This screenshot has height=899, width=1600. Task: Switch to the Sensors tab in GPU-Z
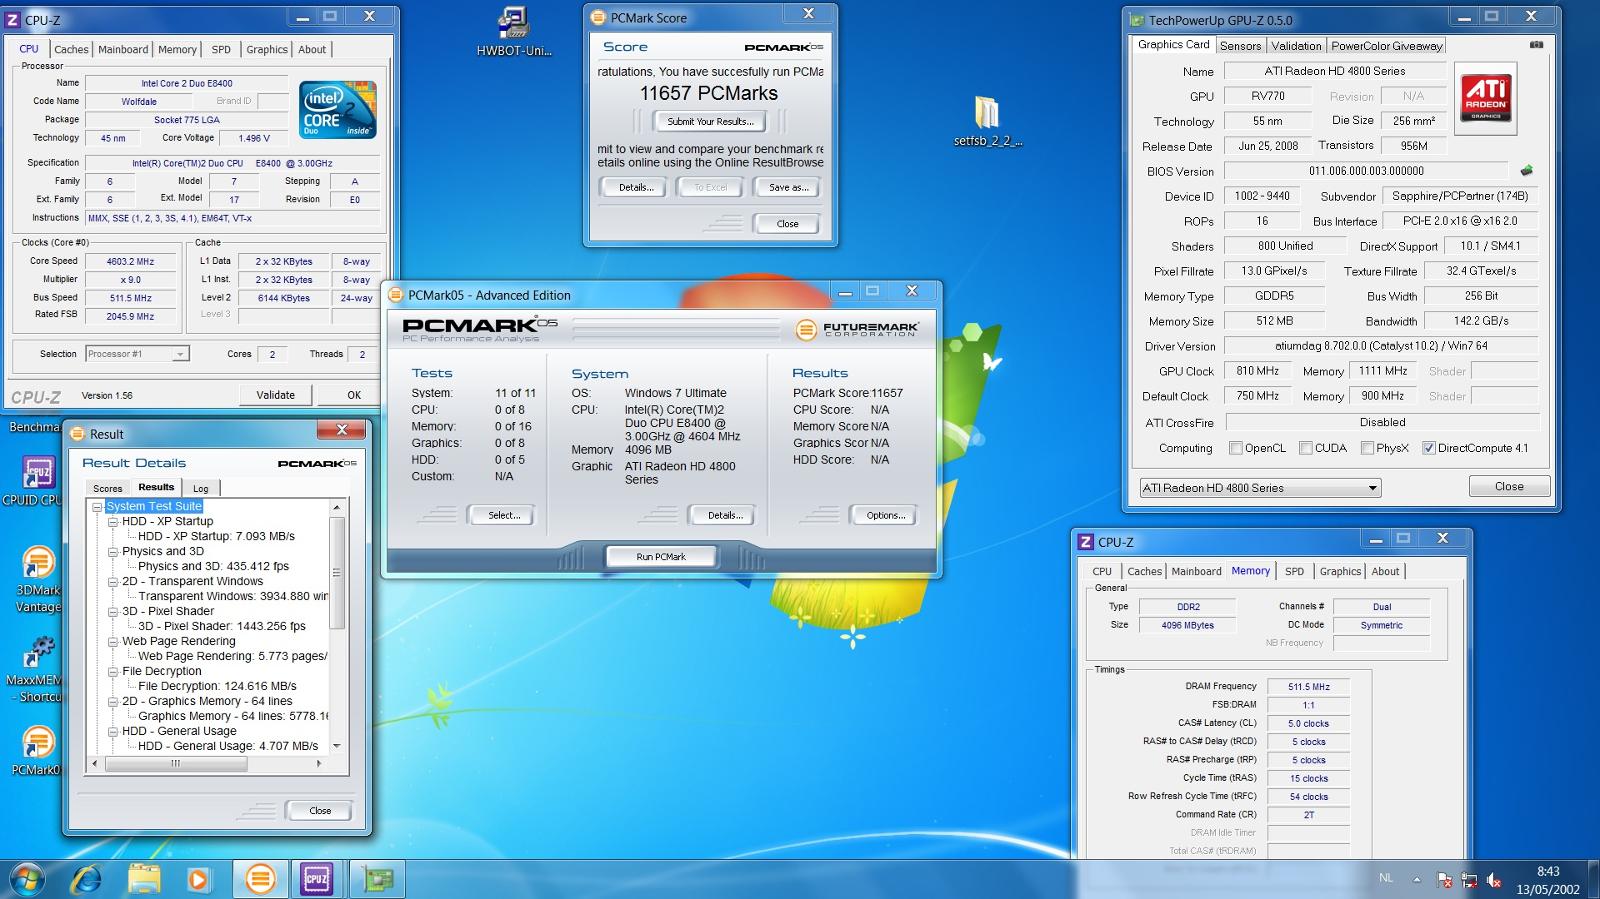click(1240, 46)
